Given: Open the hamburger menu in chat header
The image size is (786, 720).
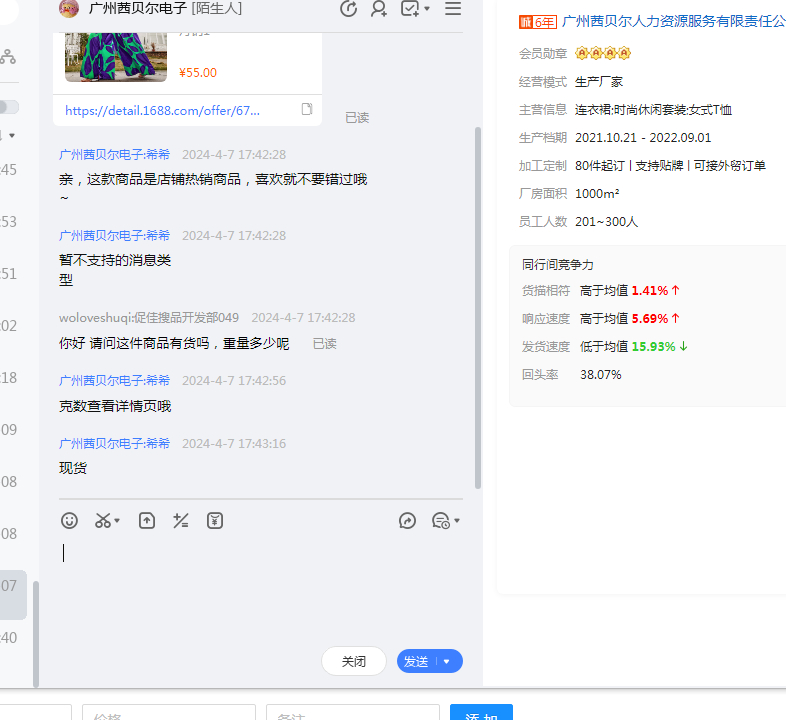Looking at the screenshot, I should click(x=453, y=9).
